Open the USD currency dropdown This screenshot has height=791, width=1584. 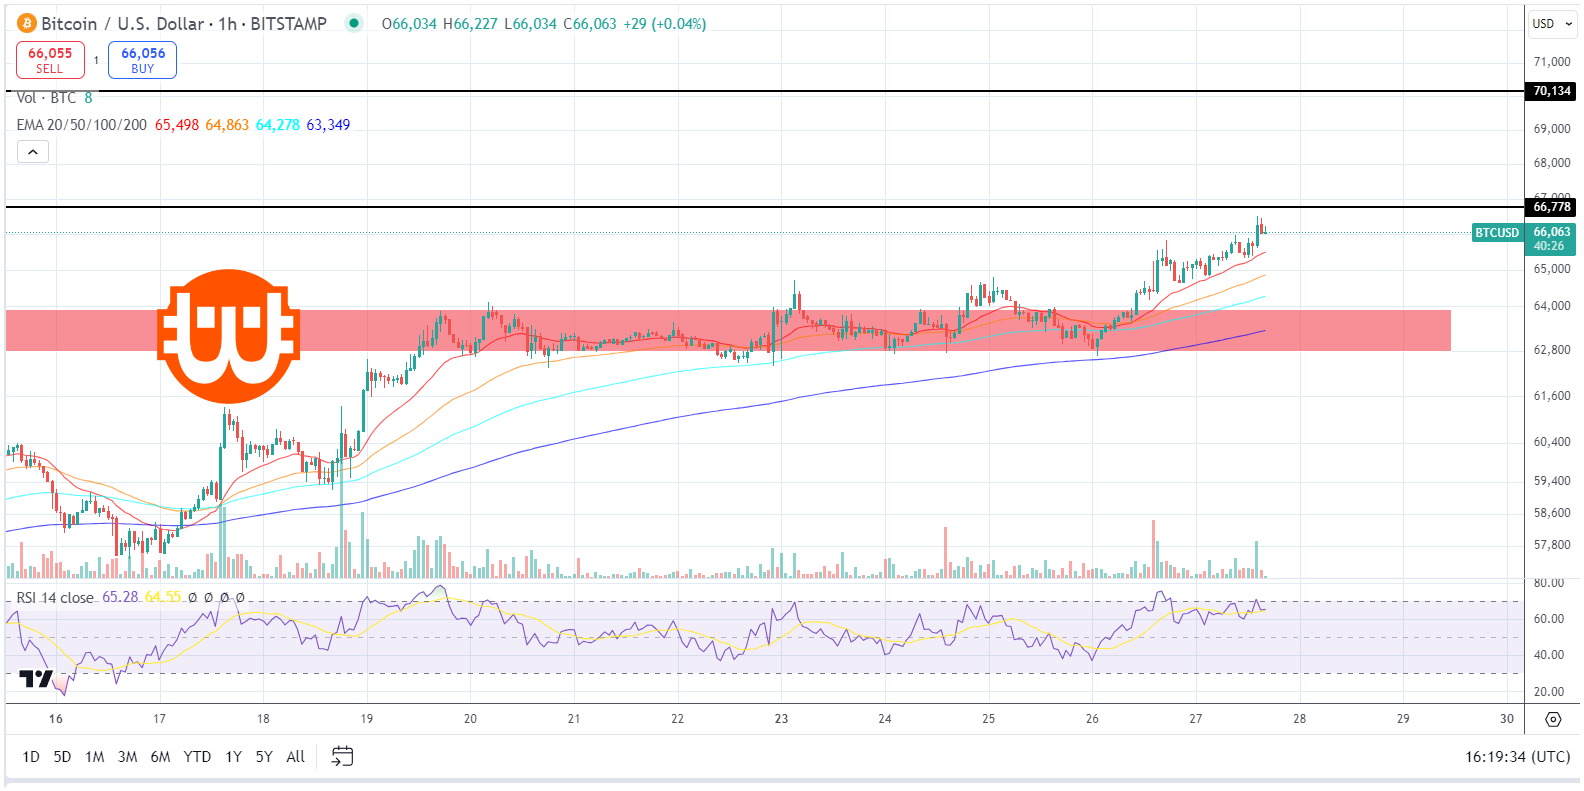click(1553, 24)
